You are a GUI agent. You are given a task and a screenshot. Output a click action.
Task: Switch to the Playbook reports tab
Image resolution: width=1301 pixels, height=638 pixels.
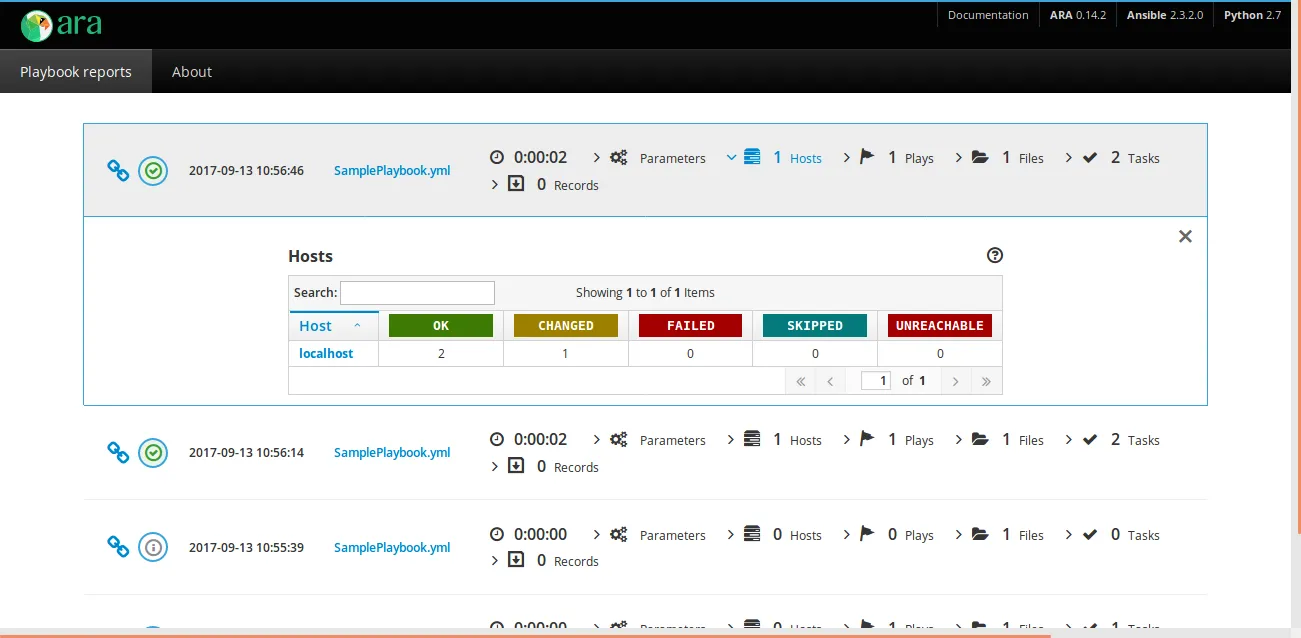pyautogui.click(x=75, y=71)
